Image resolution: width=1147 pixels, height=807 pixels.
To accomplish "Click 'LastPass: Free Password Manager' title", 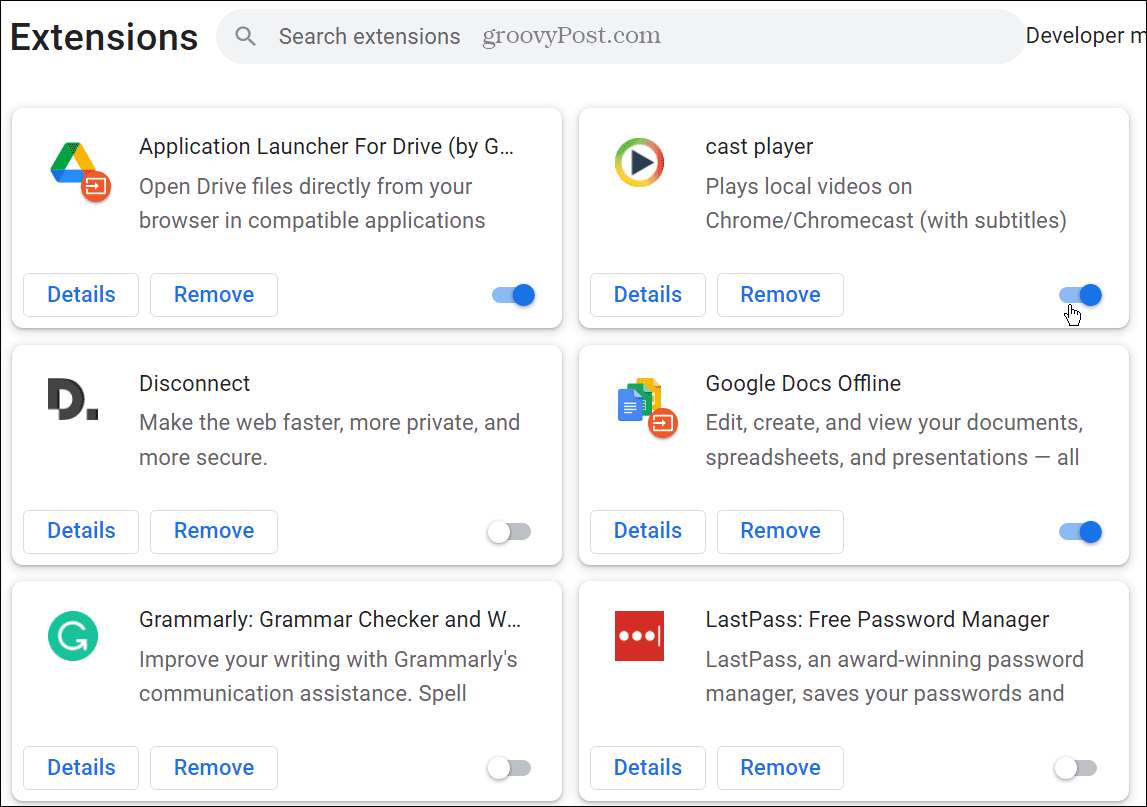I will point(877,620).
